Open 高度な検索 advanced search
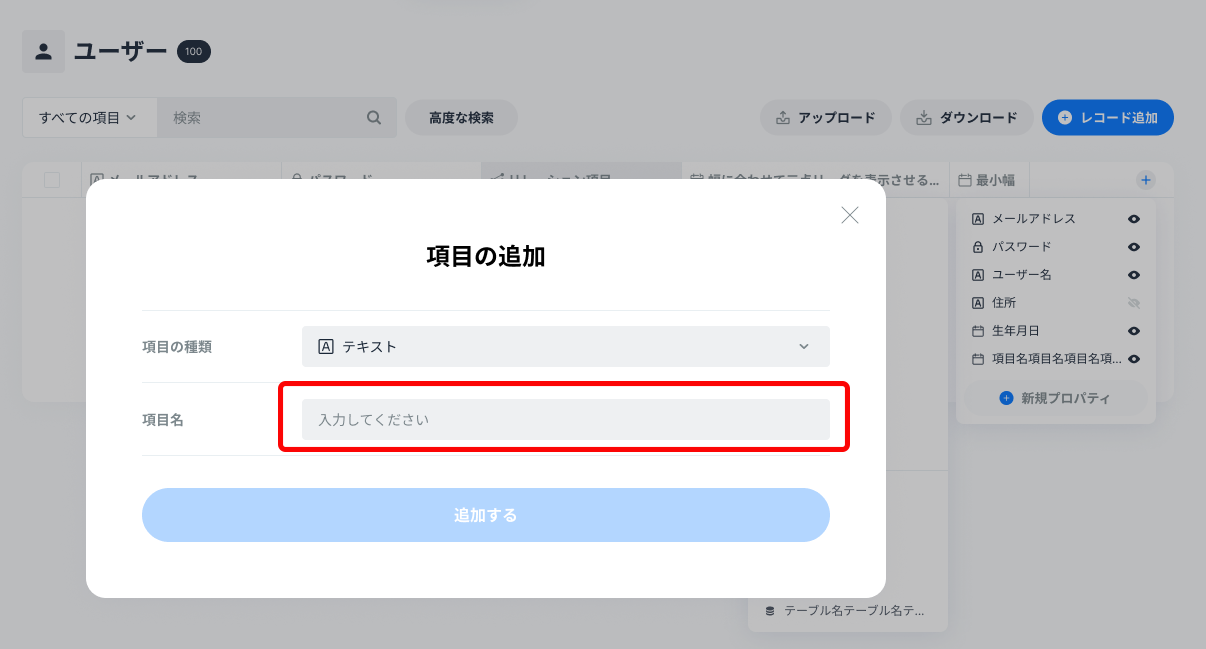 [x=461, y=117]
